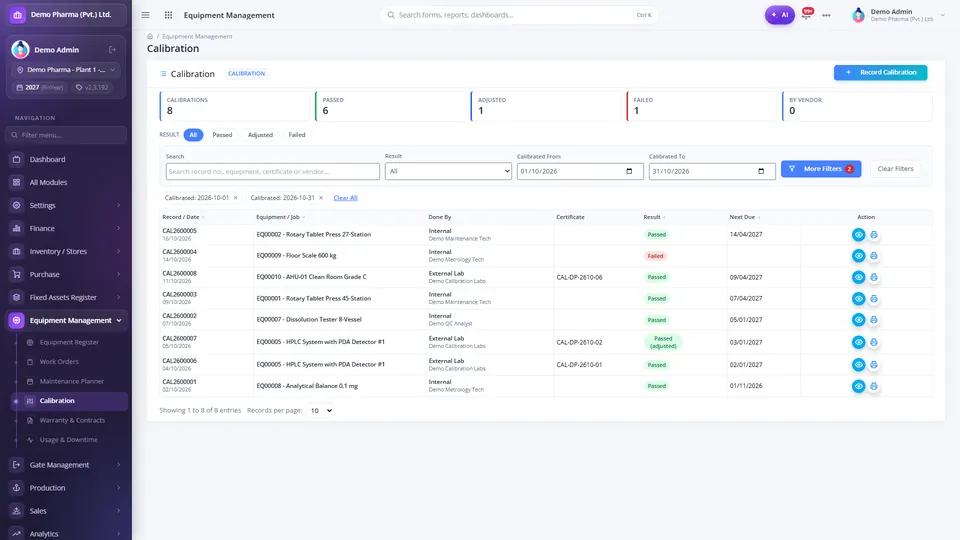Screen dimensions: 960x540
Task: Print calibration record CAL2600005
Action: 874,234
